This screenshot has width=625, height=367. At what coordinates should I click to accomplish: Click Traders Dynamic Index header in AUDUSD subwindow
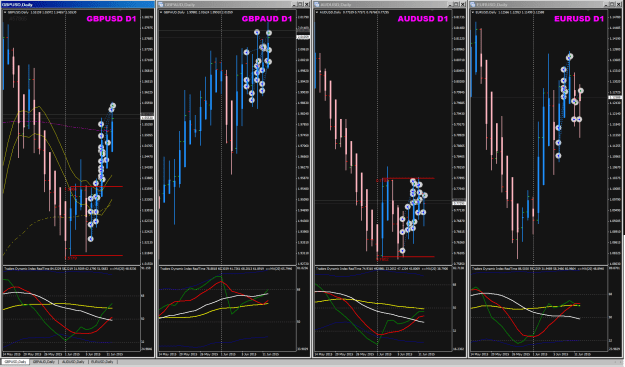click(x=382, y=269)
